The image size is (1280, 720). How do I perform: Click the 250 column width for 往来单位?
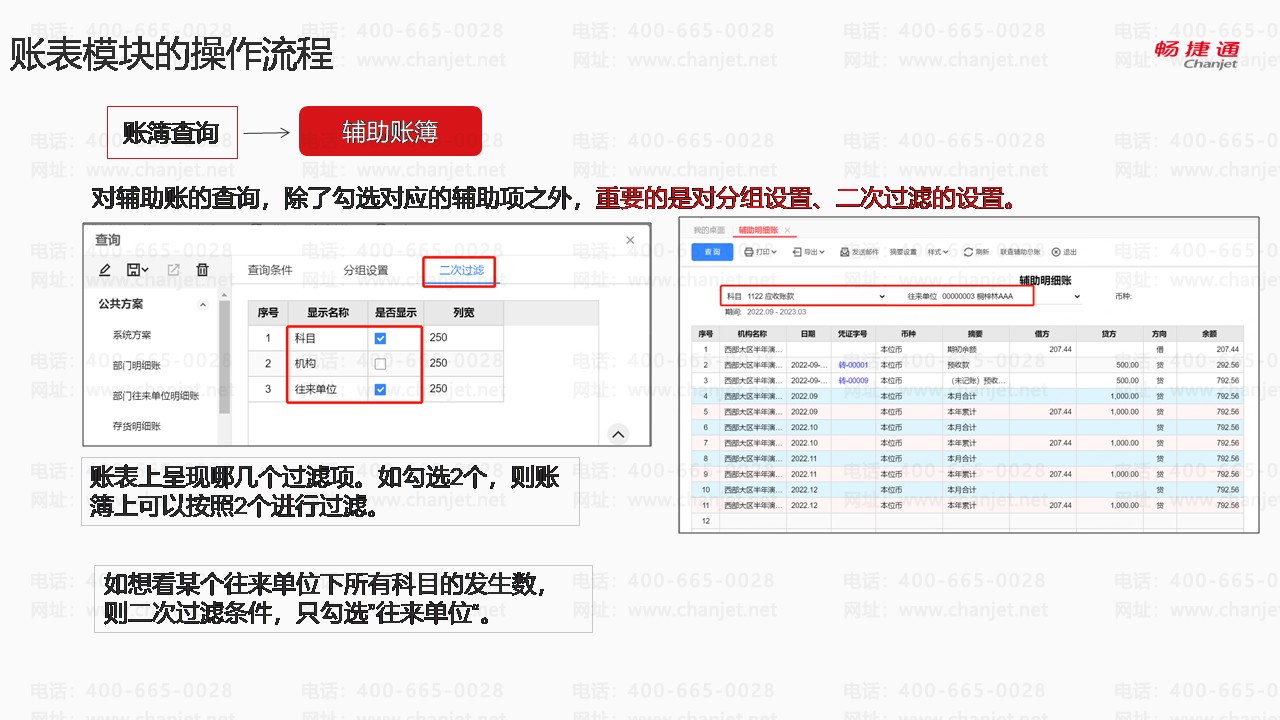[x=464, y=389]
